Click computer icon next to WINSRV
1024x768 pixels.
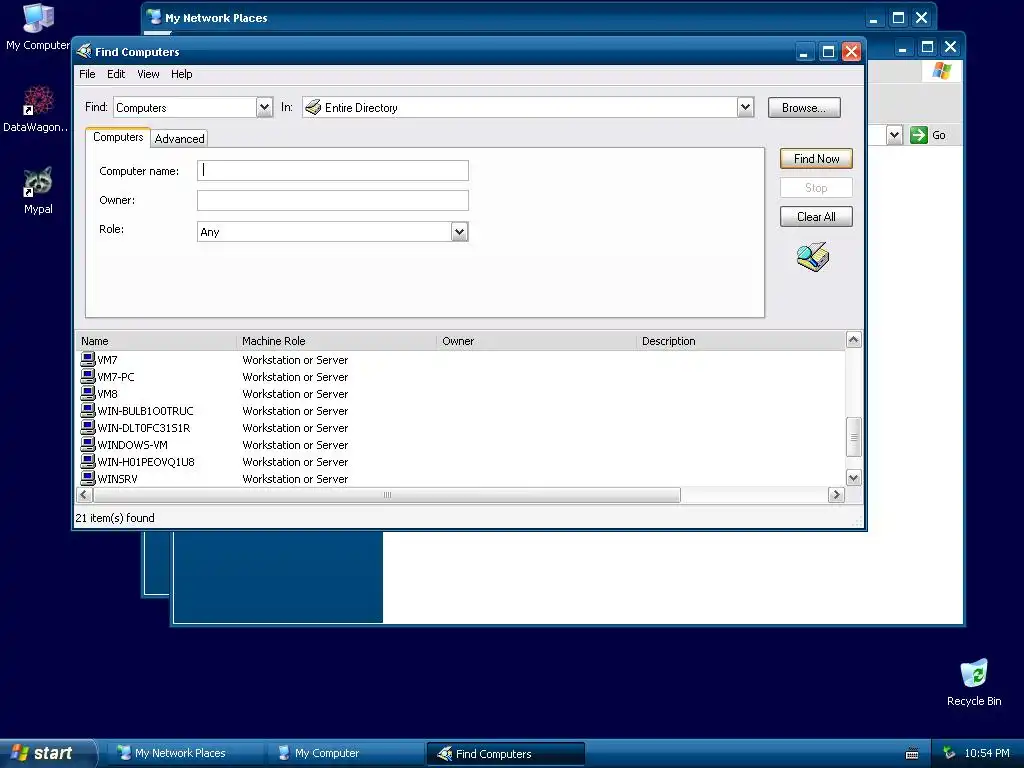88,478
